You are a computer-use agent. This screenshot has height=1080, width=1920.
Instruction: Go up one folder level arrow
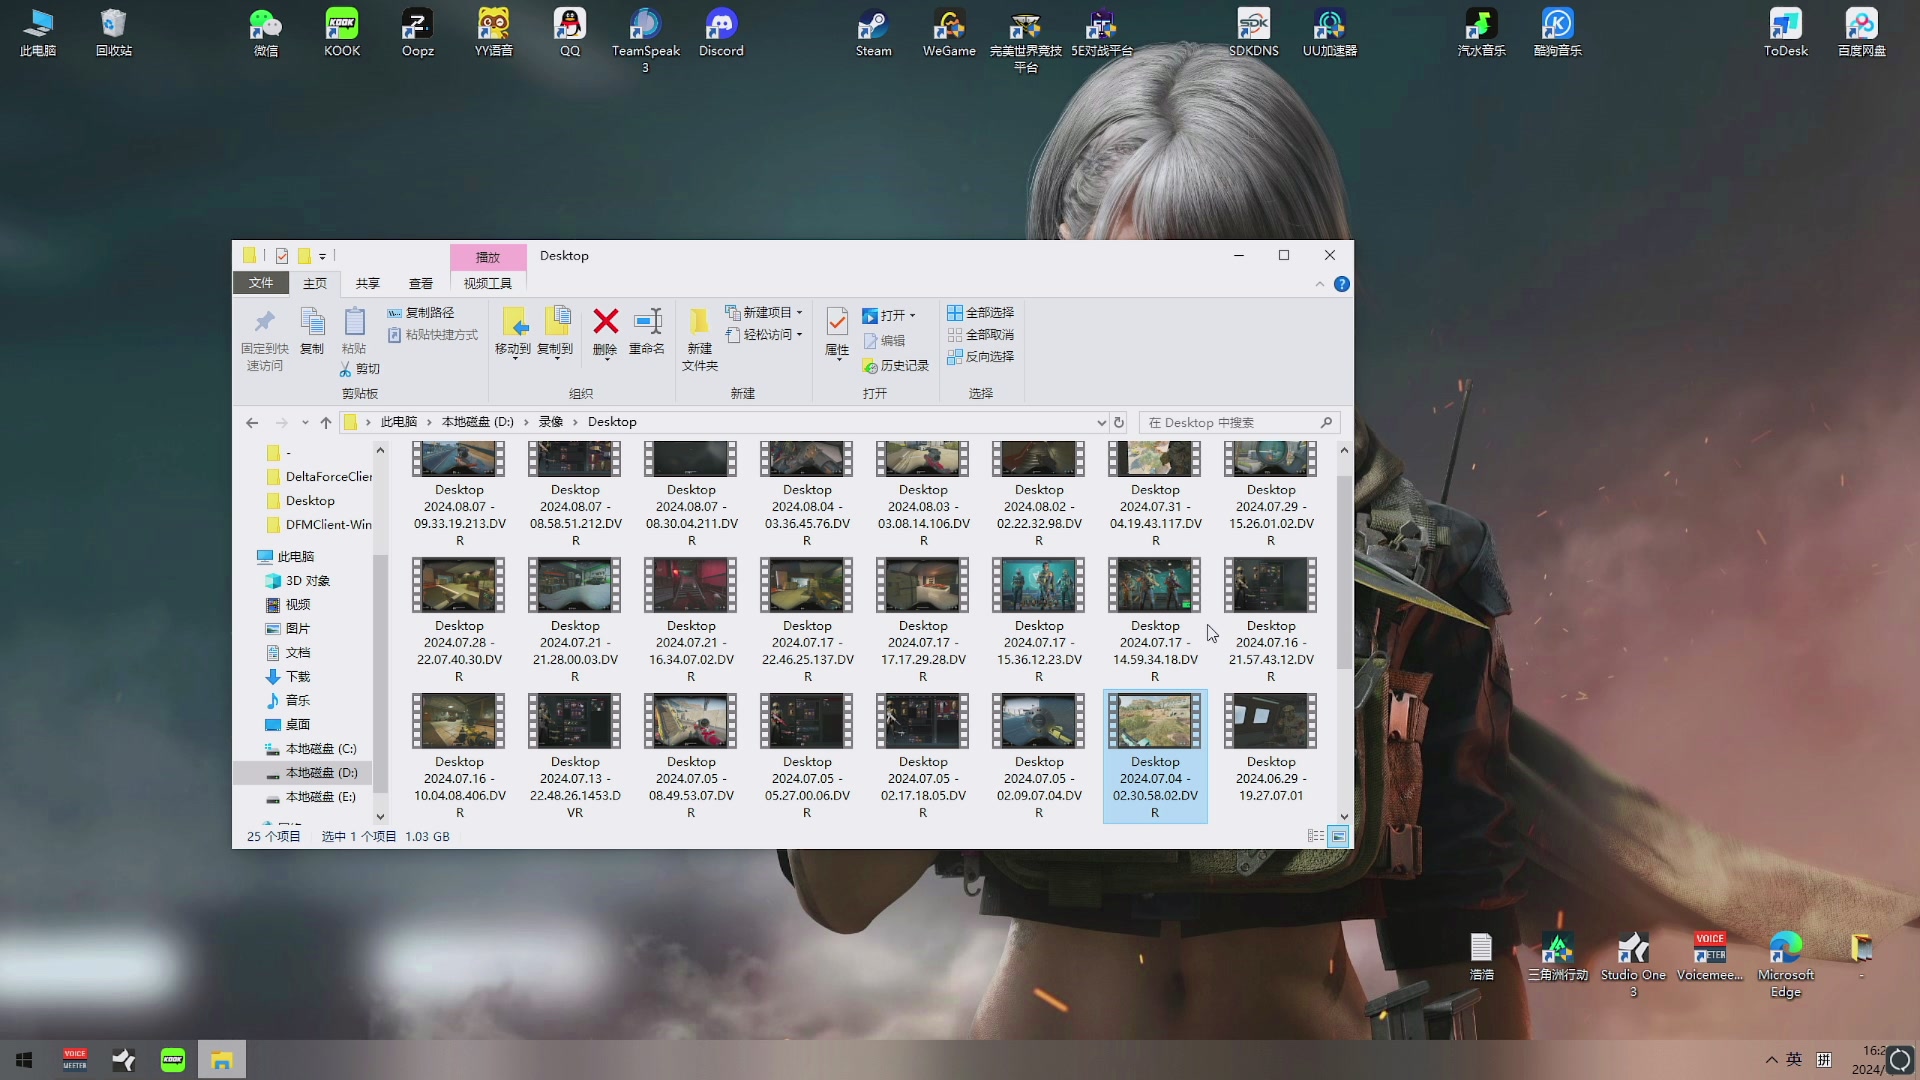326,422
